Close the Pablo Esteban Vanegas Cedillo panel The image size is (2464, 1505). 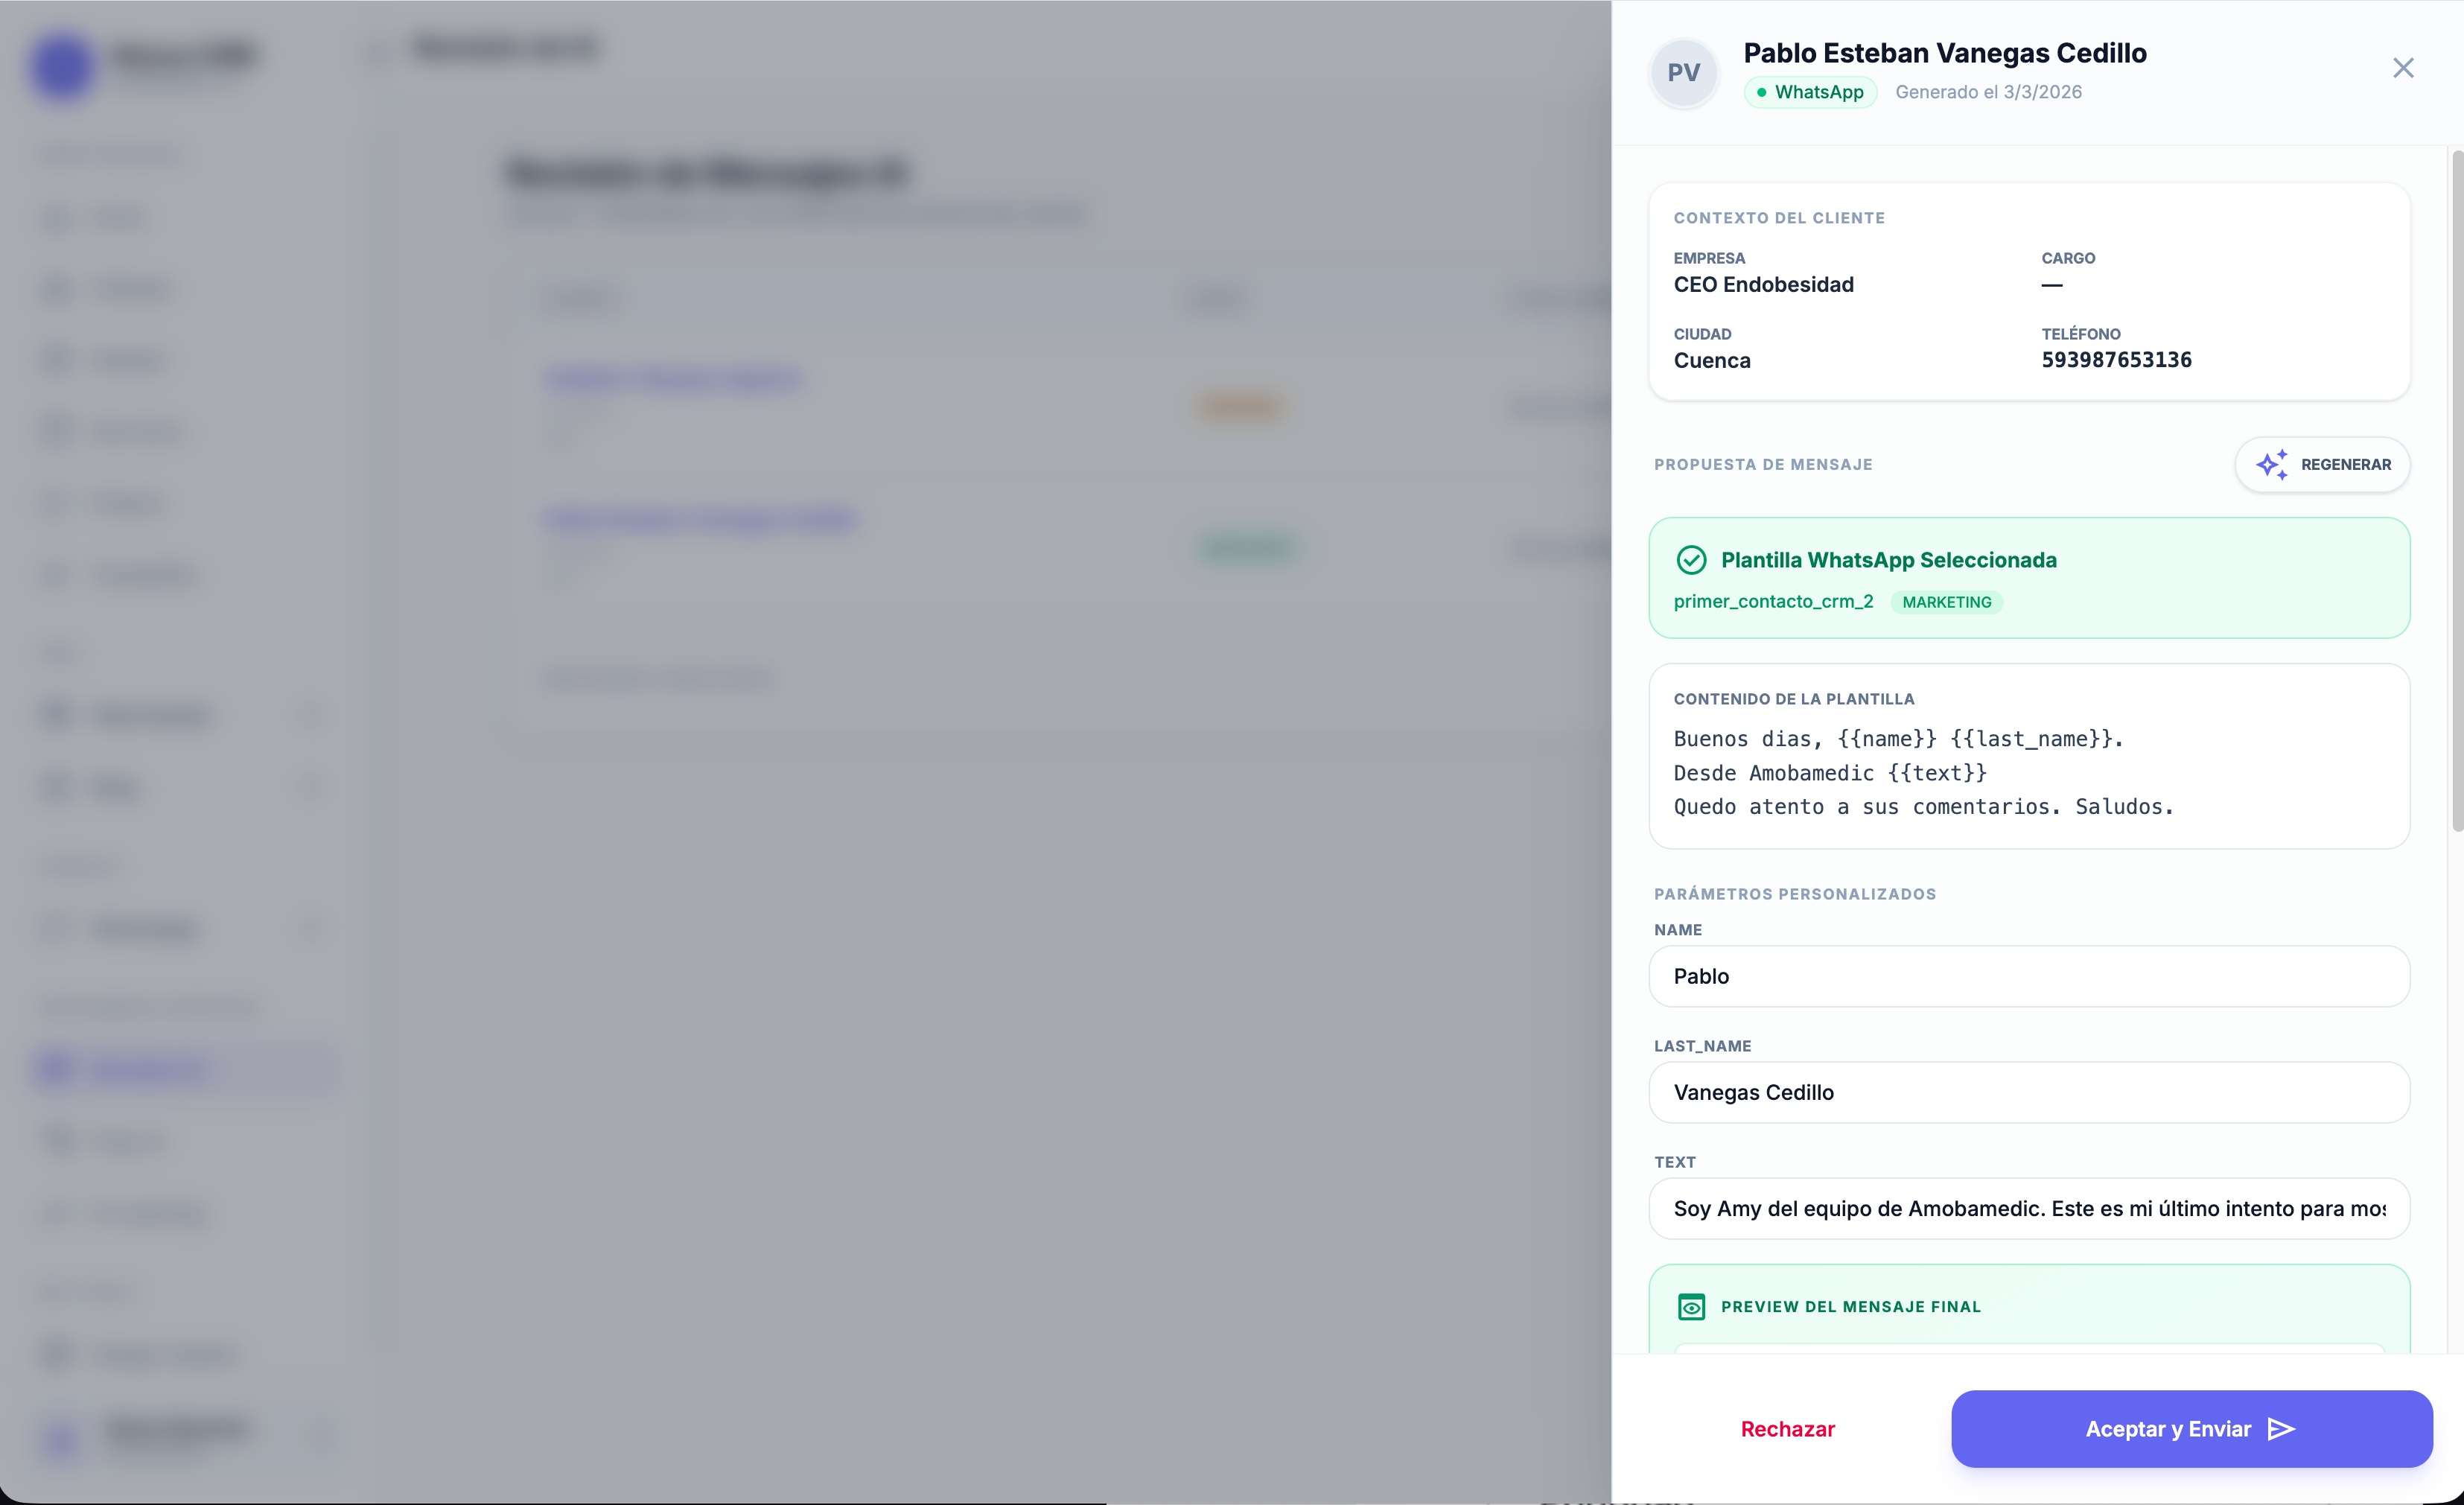click(2404, 68)
